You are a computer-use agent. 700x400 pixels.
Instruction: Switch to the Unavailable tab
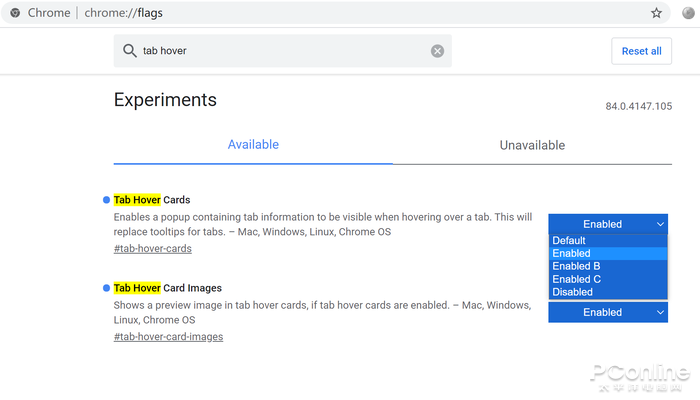pyautogui.click(x=532, y=145)
